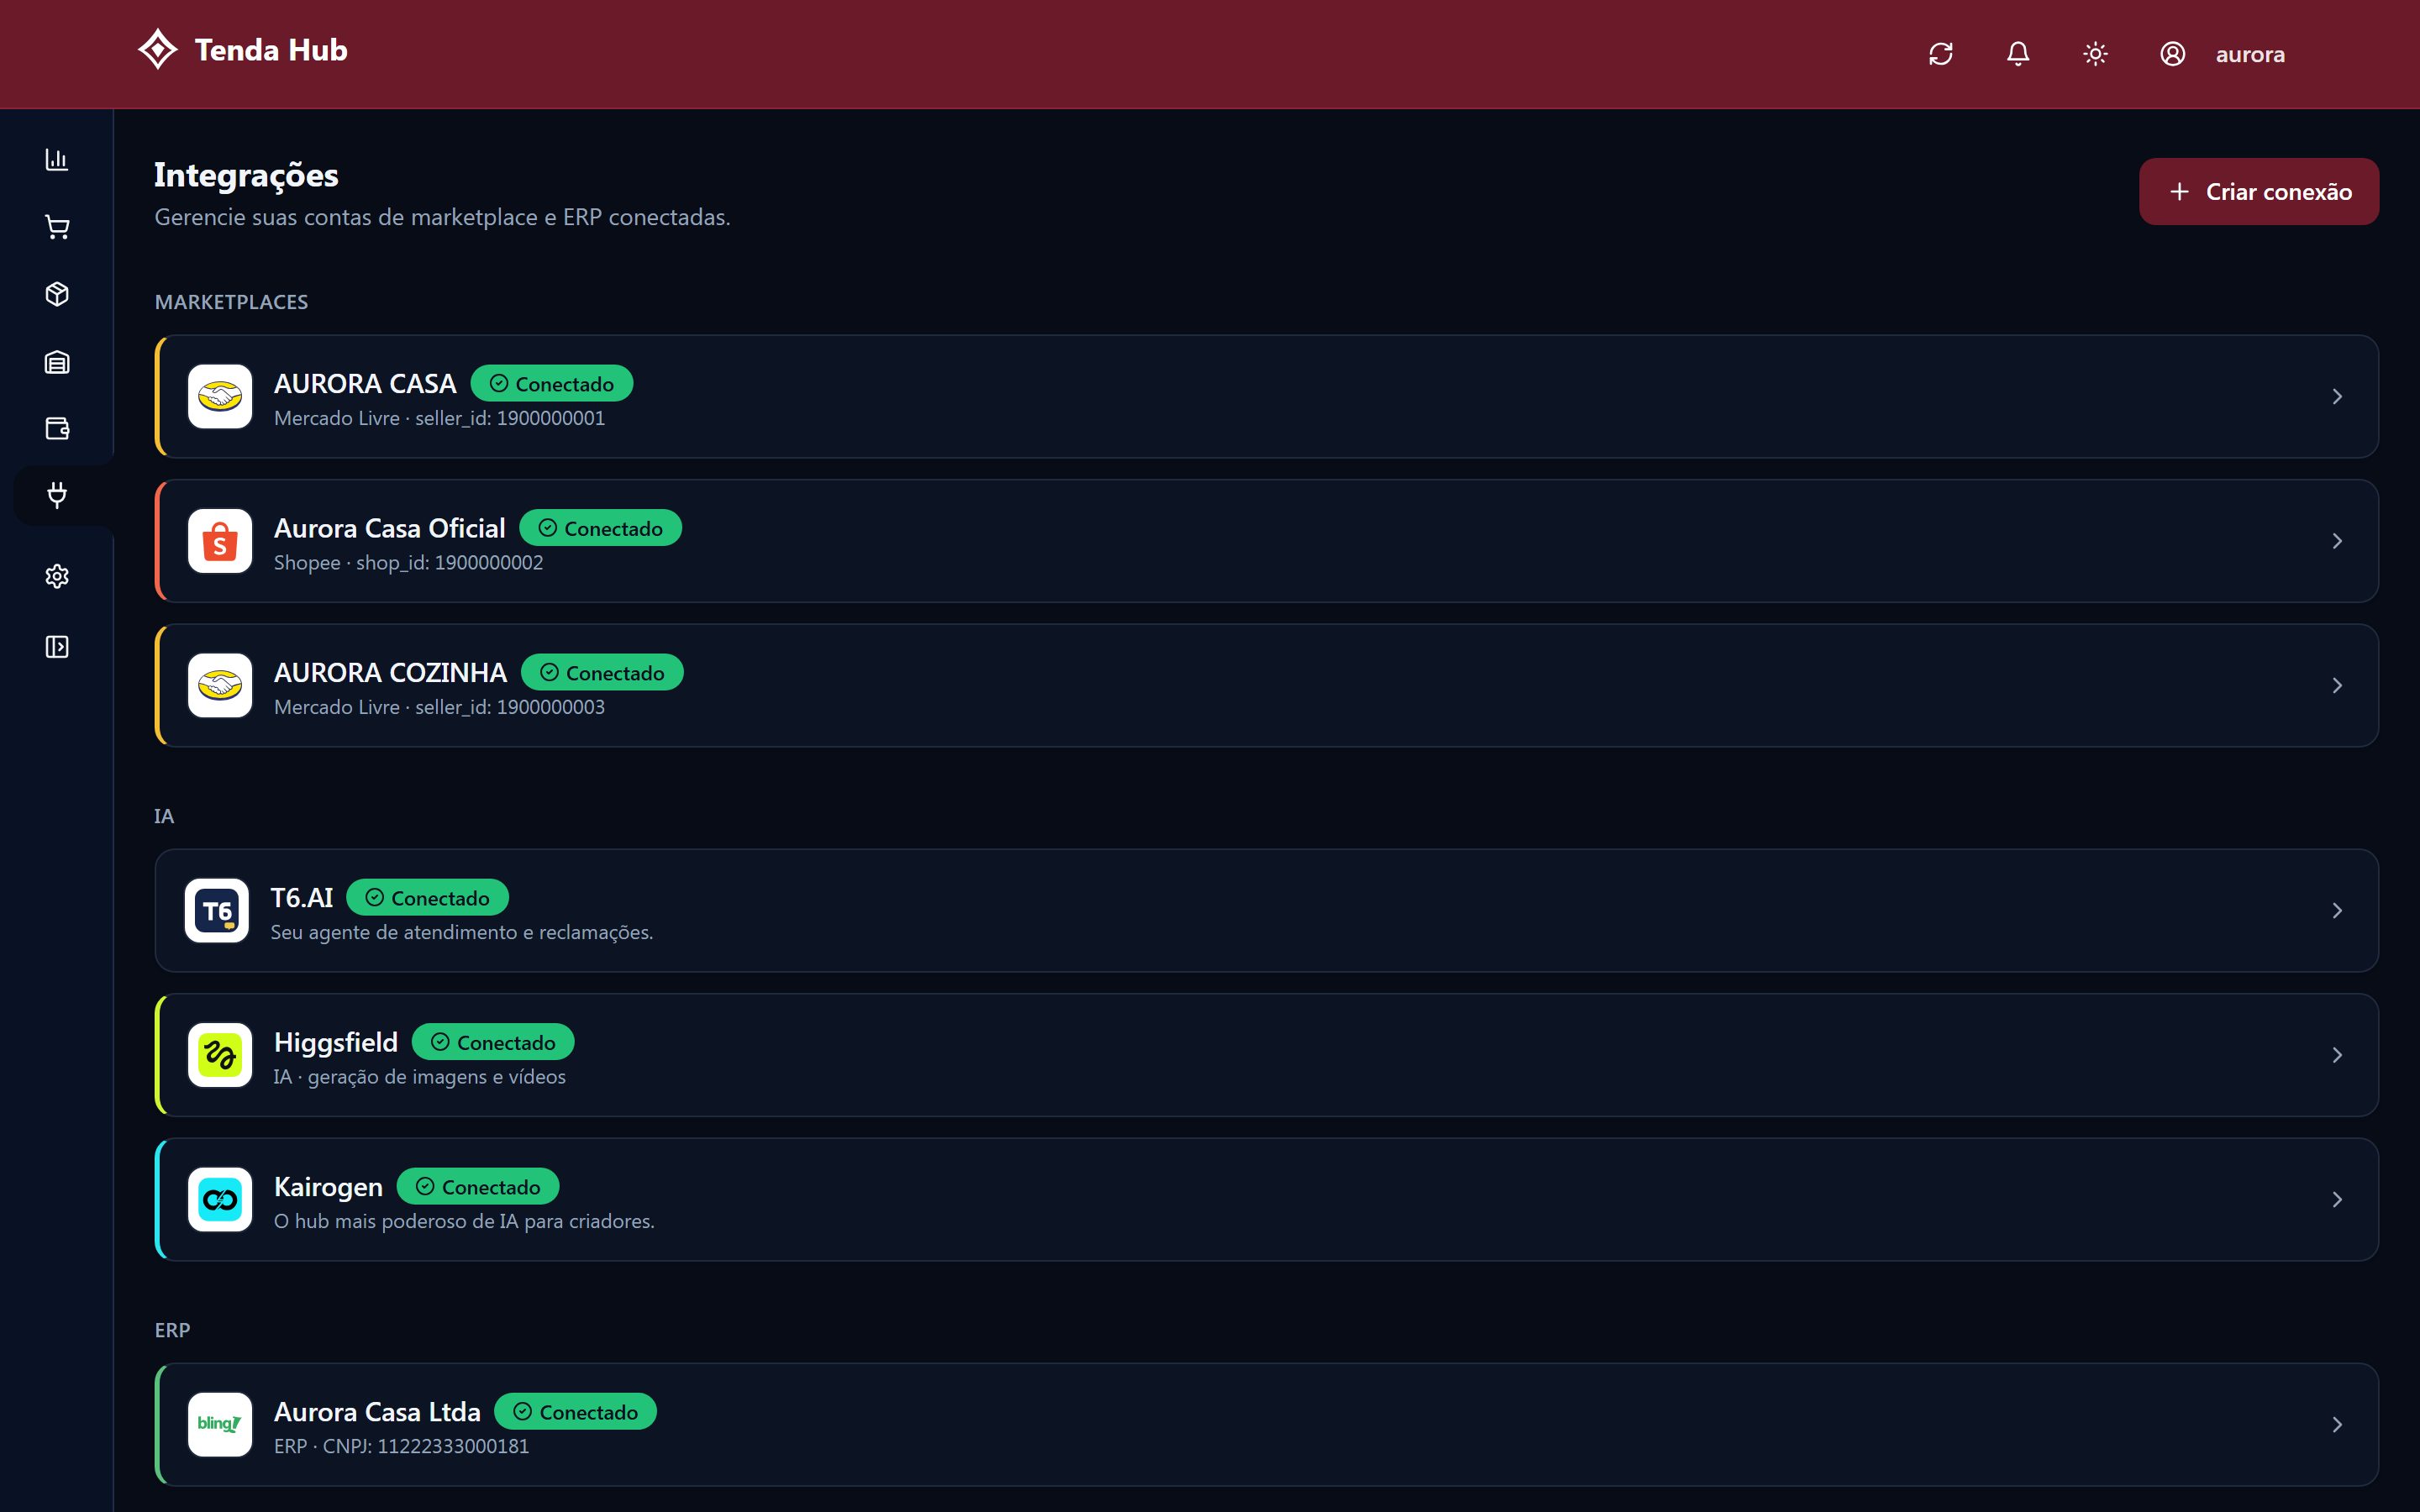Expand AURORA COZINHA row chevron
Image resolution: width=2420 pixels, height=1512 pixels.
(2337, 686)
